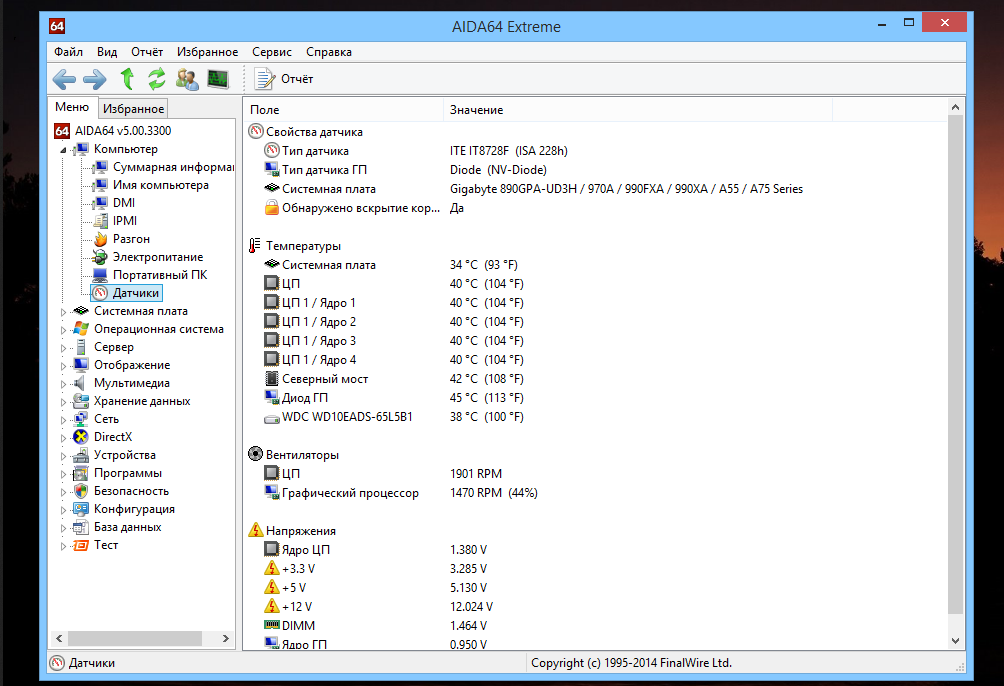Image resolution: width=1004 pixels, height=686 pixels.
Task: Open the Сервис menu
Action: (x=272, y=52)
